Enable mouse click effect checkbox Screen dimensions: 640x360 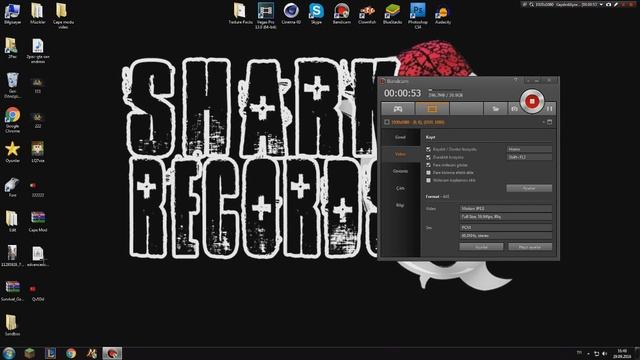(428, 173)
